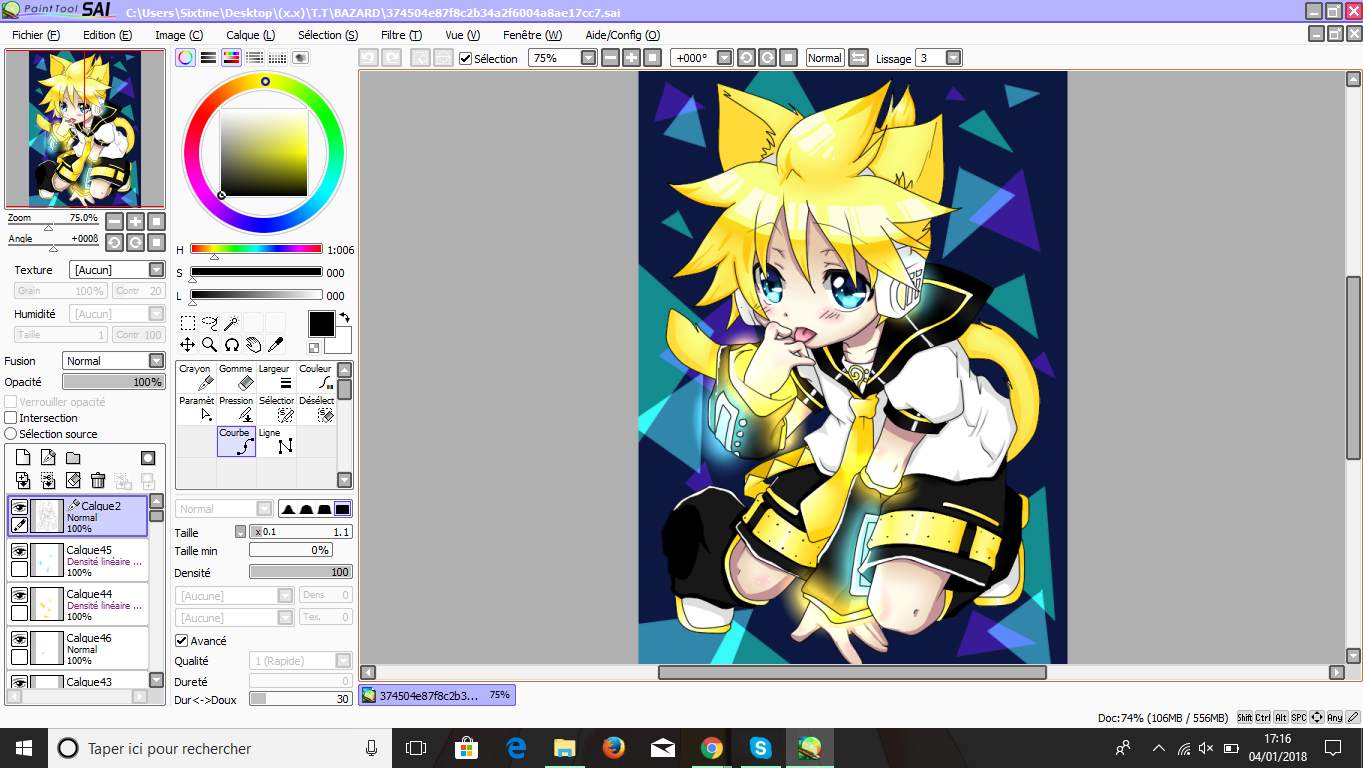Select the Pression pressure tool
The image size is (1363, 768).
pyautogui.click(x=236, y=409)
